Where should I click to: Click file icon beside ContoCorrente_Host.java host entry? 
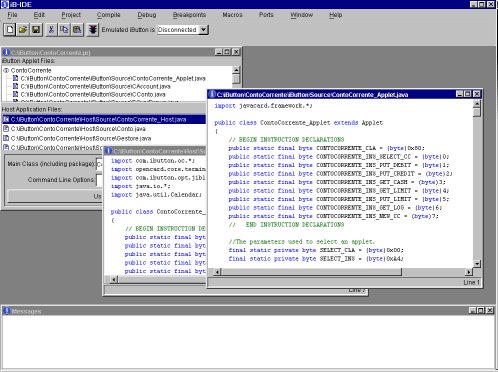tap(6, 119)
